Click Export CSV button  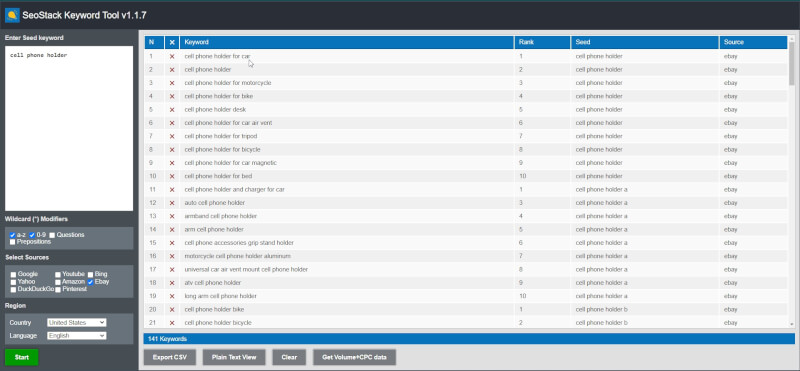pyautogui.click(x=170, y=357)
